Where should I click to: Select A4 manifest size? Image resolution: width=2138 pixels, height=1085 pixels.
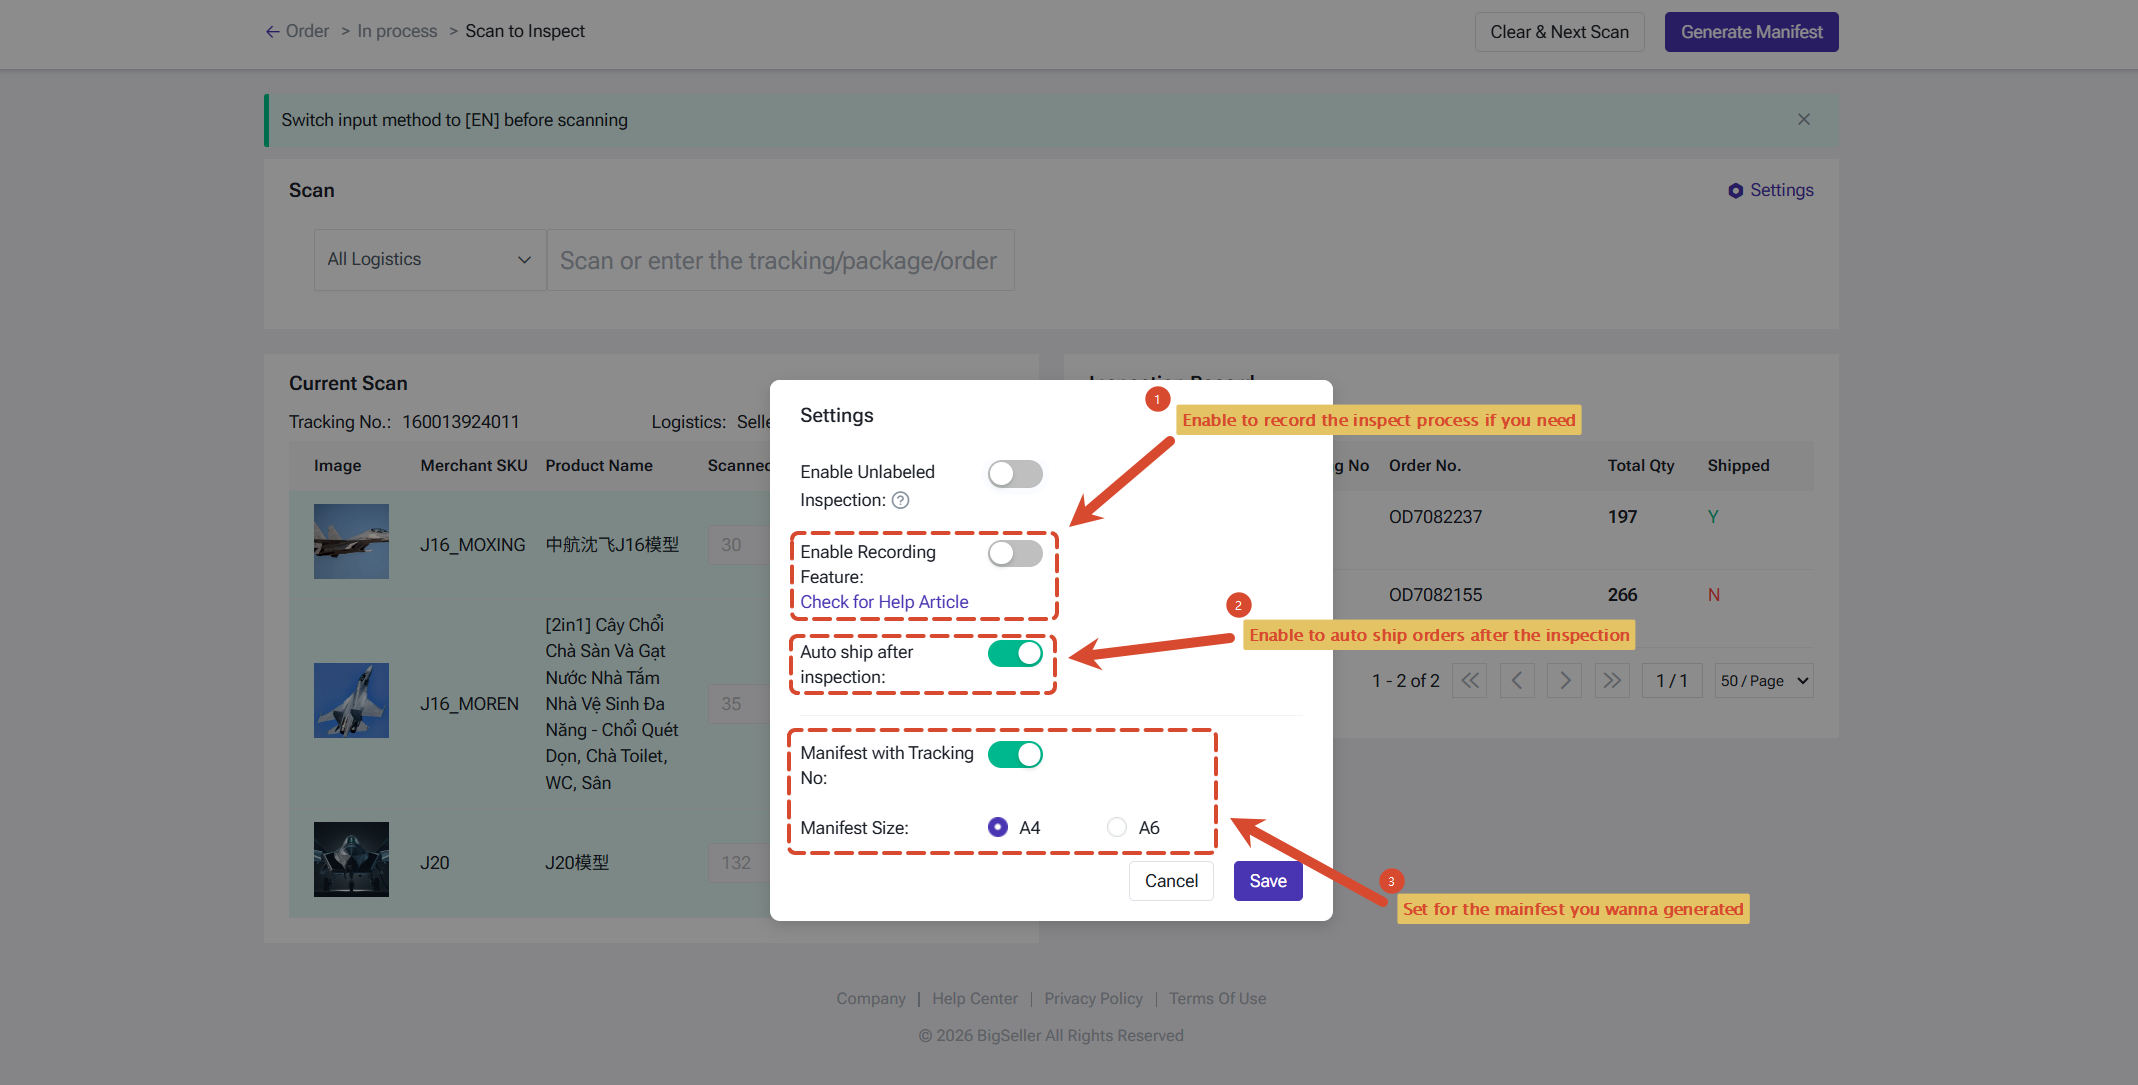click(x=998, y=827)
